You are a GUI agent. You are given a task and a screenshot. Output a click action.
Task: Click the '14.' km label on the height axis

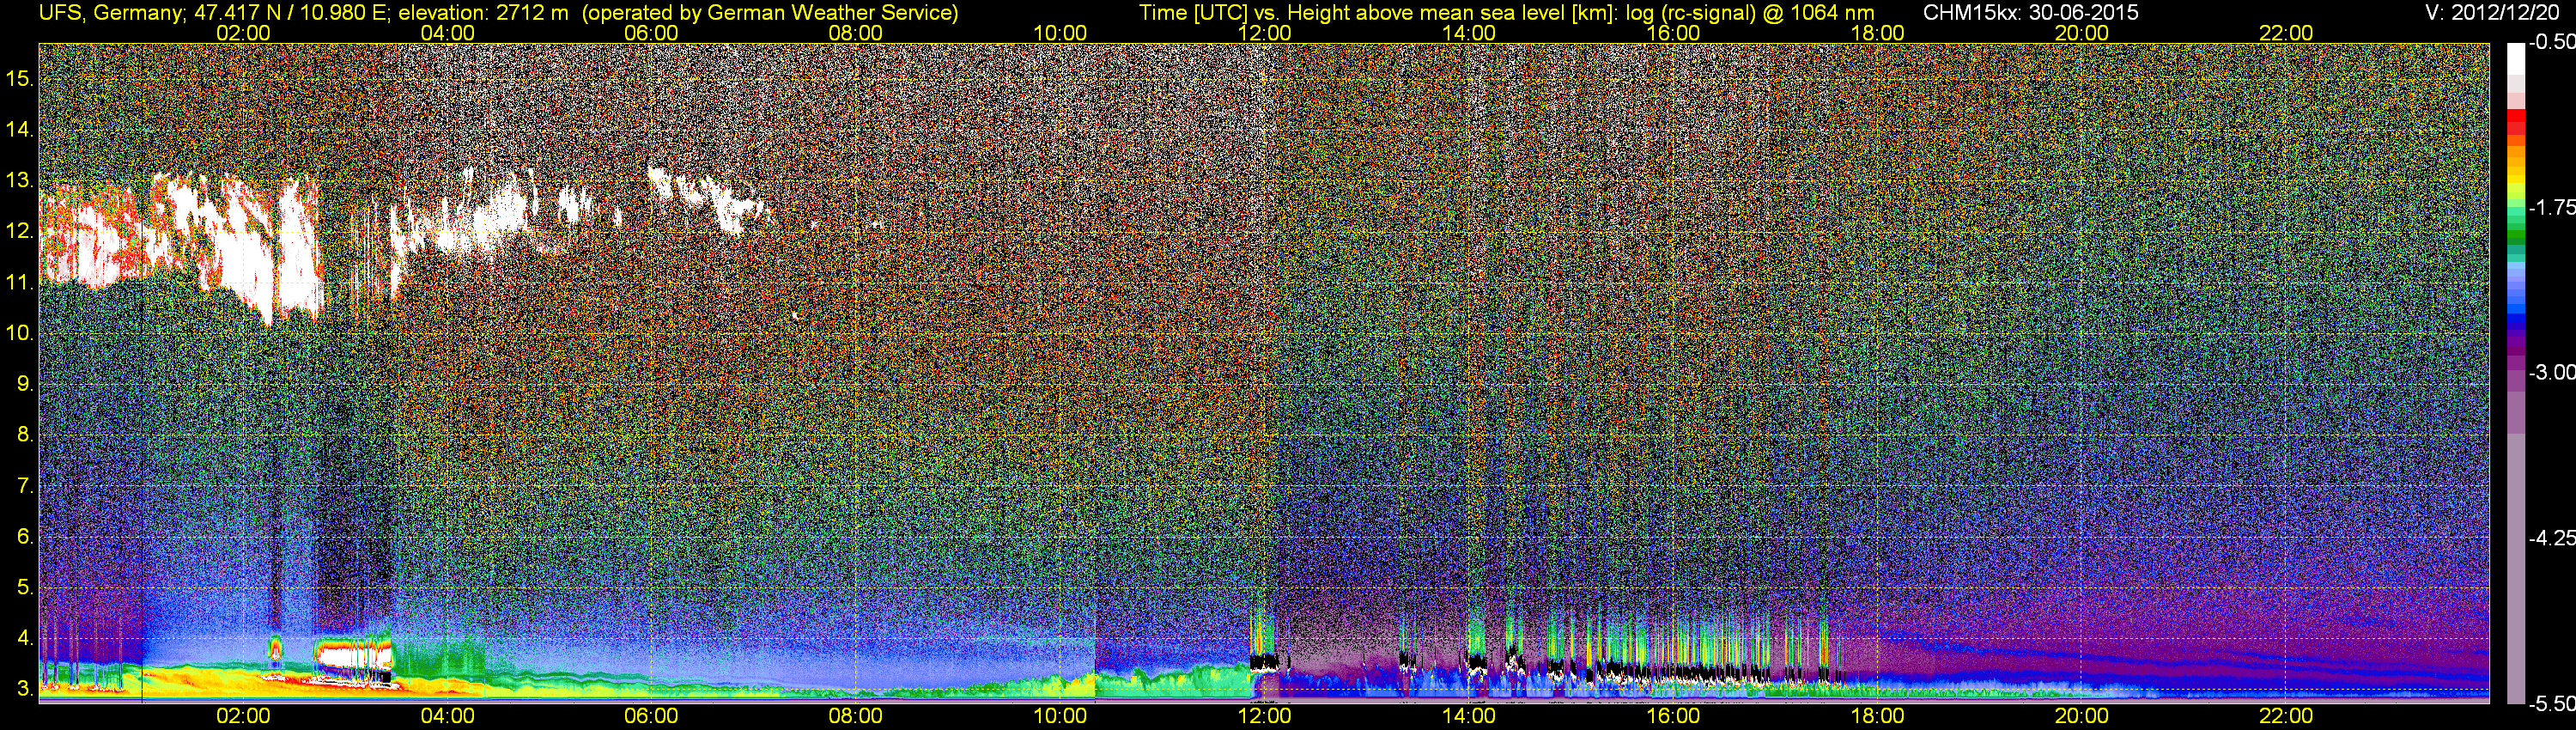click(20, 129)
